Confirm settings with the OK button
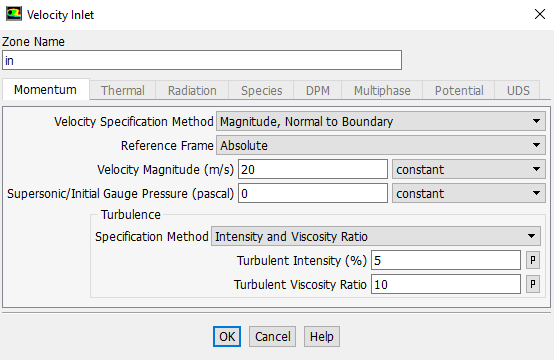 coord(227,336)
